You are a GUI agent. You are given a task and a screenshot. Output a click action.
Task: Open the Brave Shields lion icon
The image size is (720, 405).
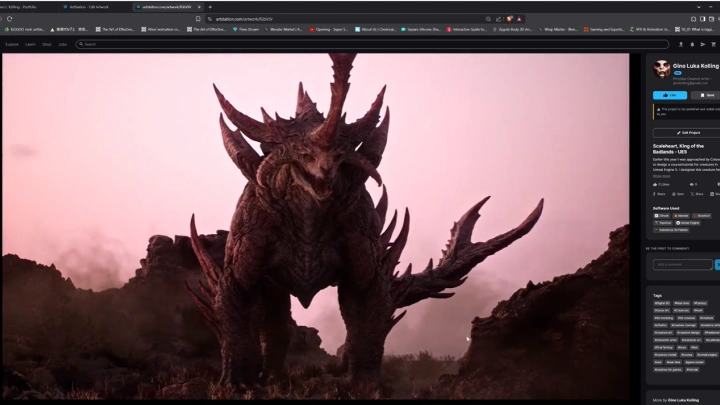click(510, 19)
